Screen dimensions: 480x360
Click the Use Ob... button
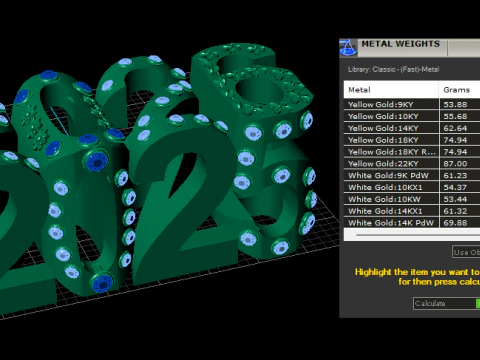(x=466, y=252)
